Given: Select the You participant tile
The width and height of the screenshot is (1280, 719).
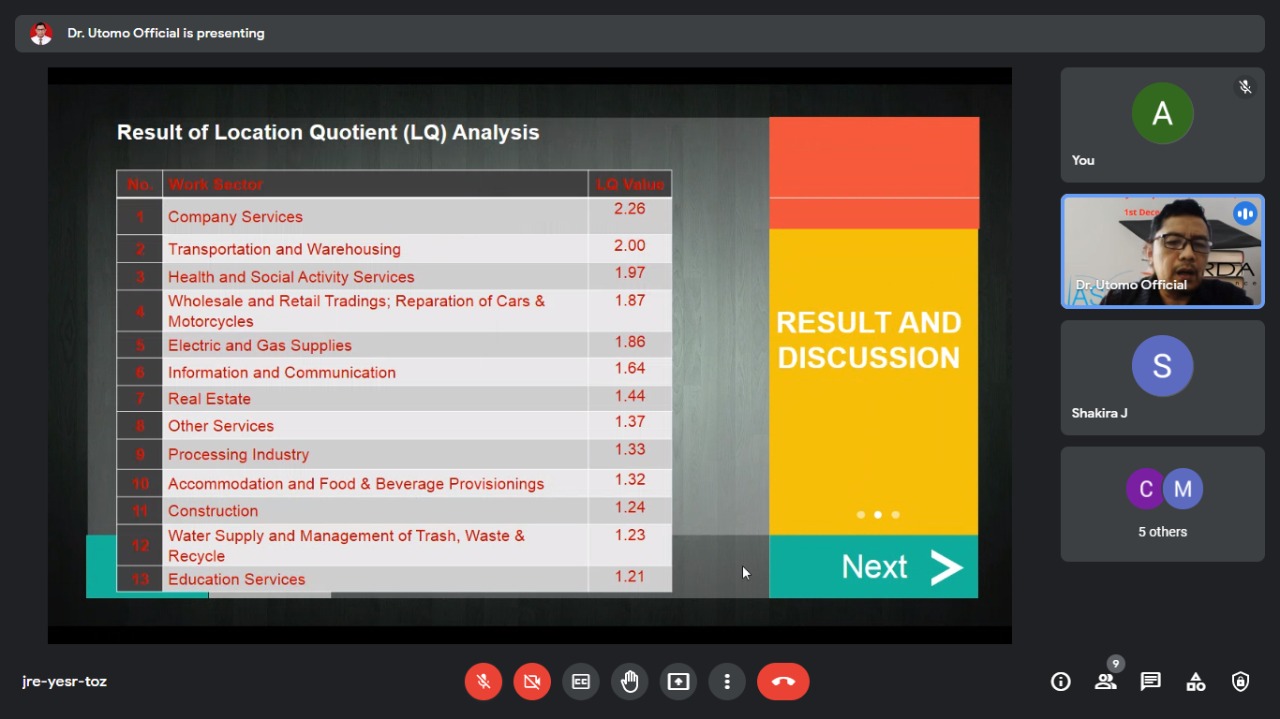Looking at the screenshot, I should 1162,125.
